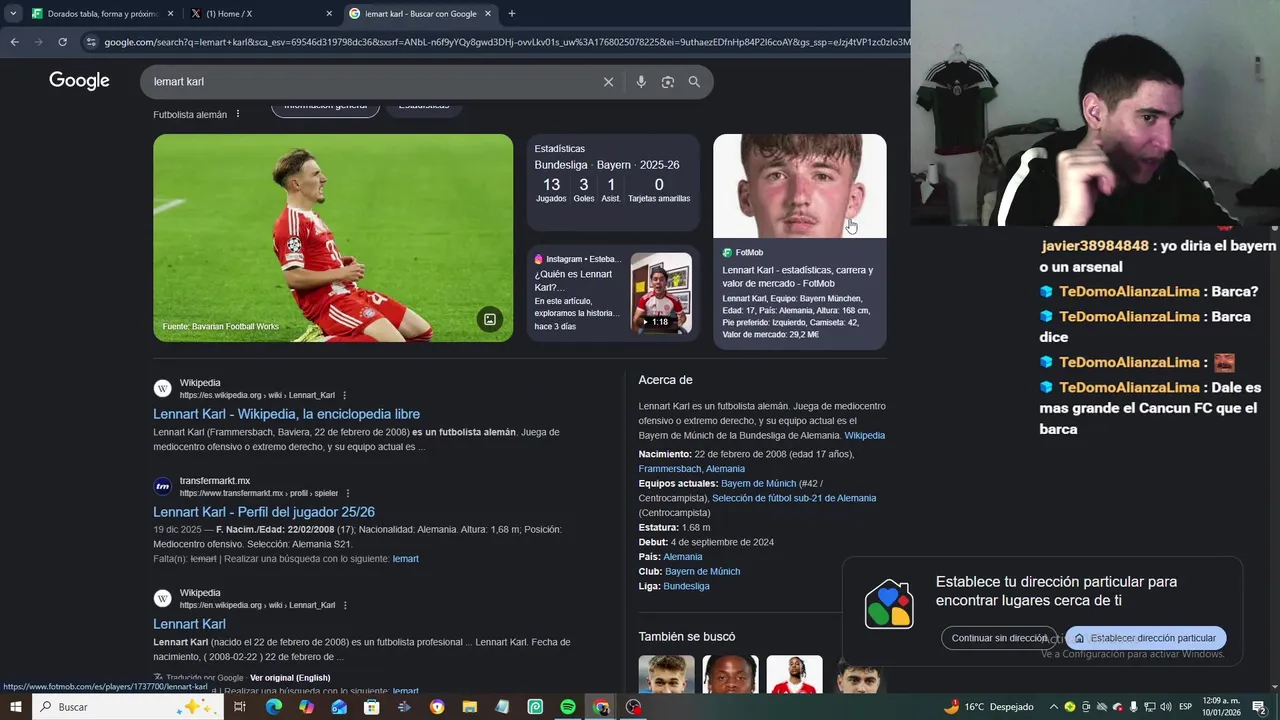The width and height of the screenshot is (1280, 720).
Task: Open the transfermarkt.mx result three-dot menu
Action: pyautogui.click(x=348, y=493)
